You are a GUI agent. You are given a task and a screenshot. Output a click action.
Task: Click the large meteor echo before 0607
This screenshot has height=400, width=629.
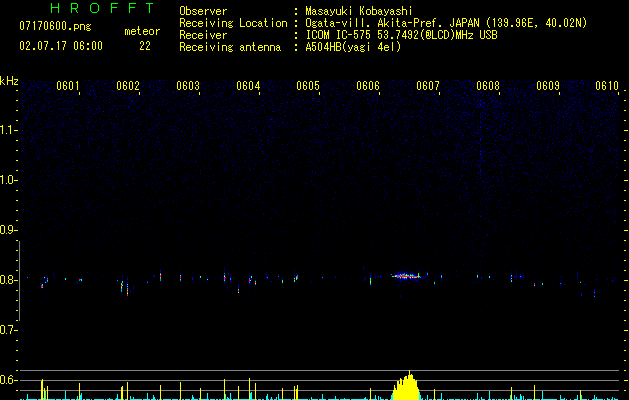406,275
